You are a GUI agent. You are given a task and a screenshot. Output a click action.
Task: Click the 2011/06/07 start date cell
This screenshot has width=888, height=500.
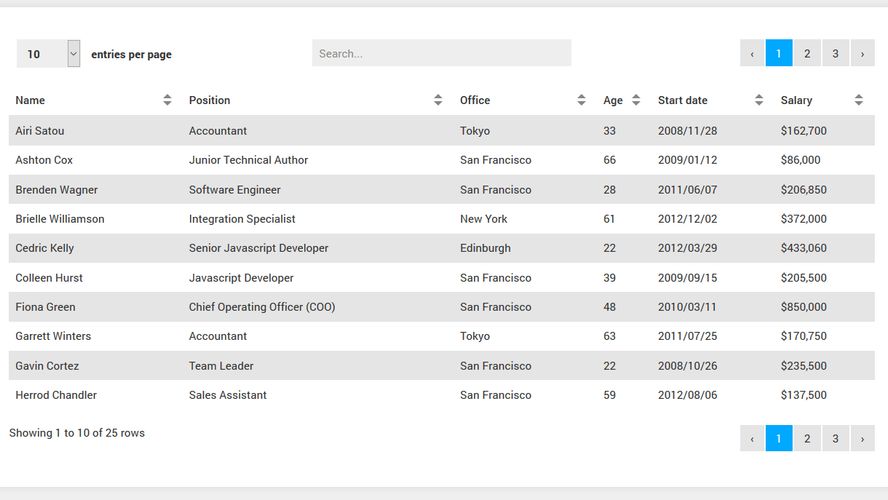point(688,190)
